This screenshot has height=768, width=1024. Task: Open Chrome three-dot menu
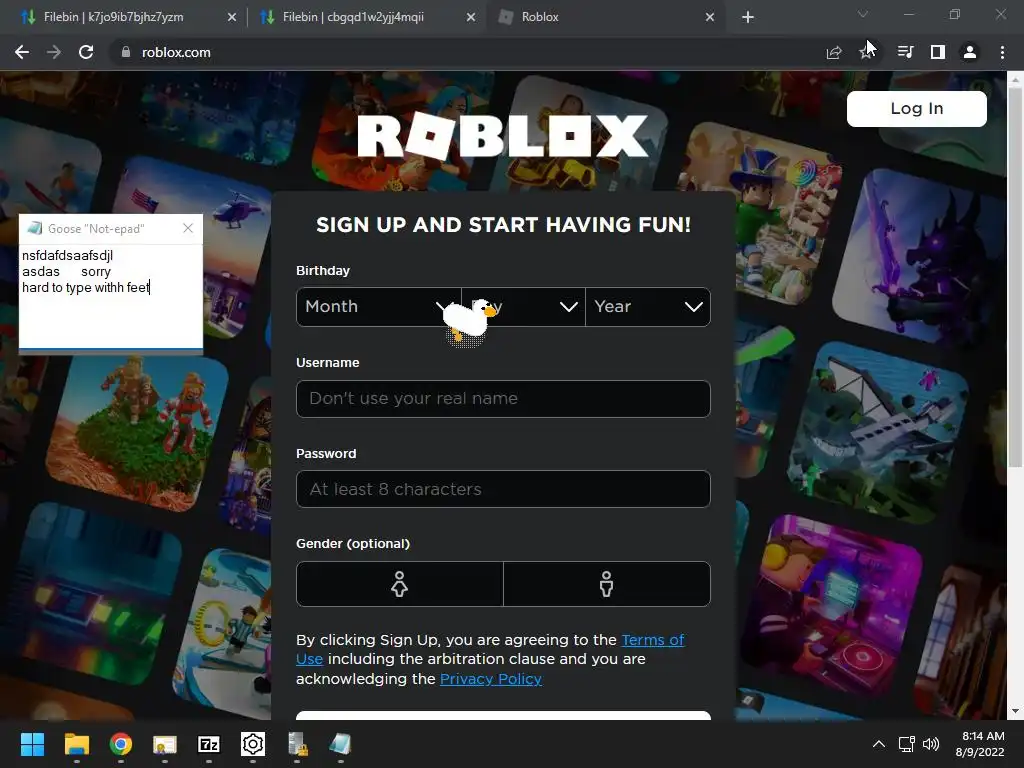point(1002,52)
